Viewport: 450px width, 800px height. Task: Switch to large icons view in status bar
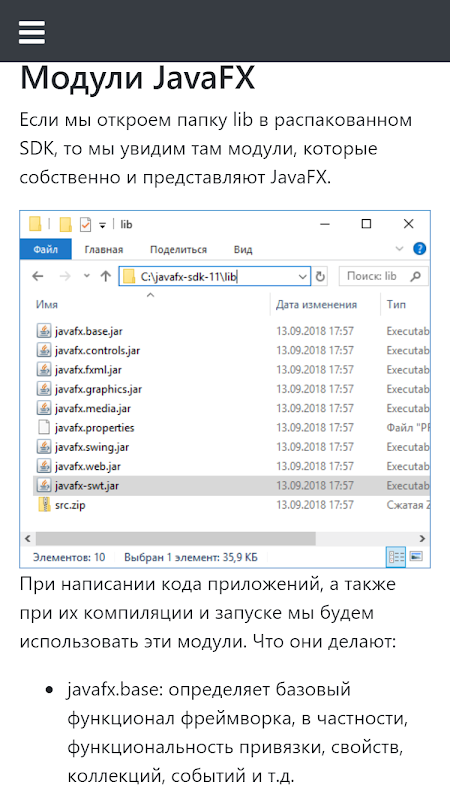[416, 557]
